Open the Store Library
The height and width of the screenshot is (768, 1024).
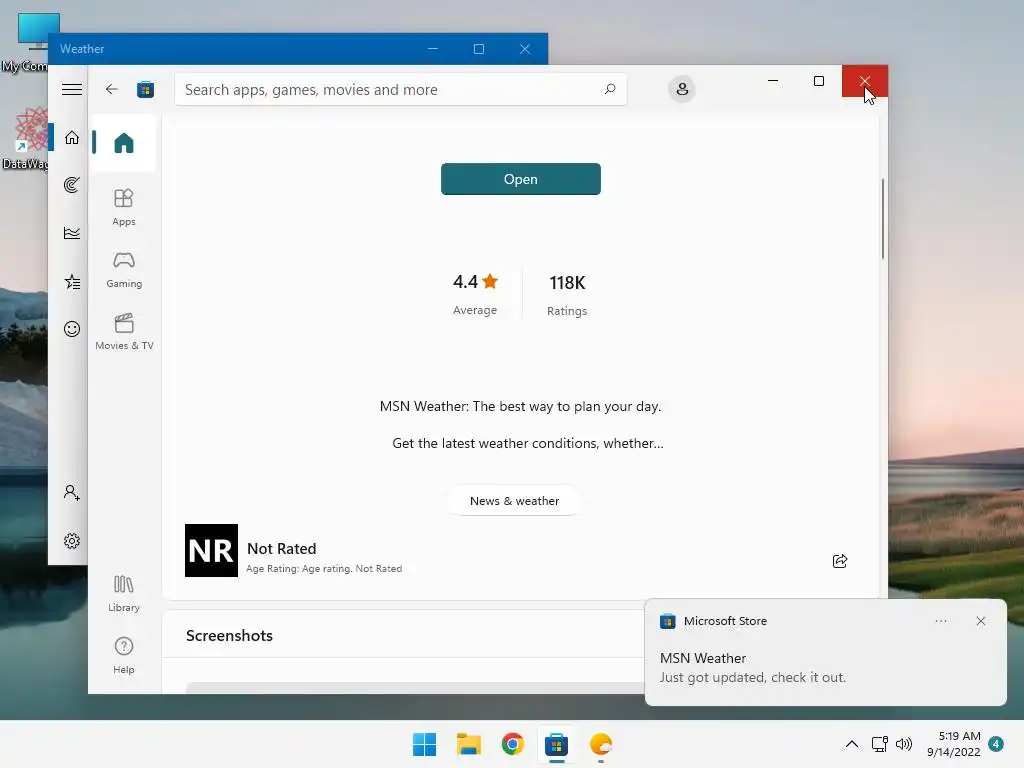point(123,593)
